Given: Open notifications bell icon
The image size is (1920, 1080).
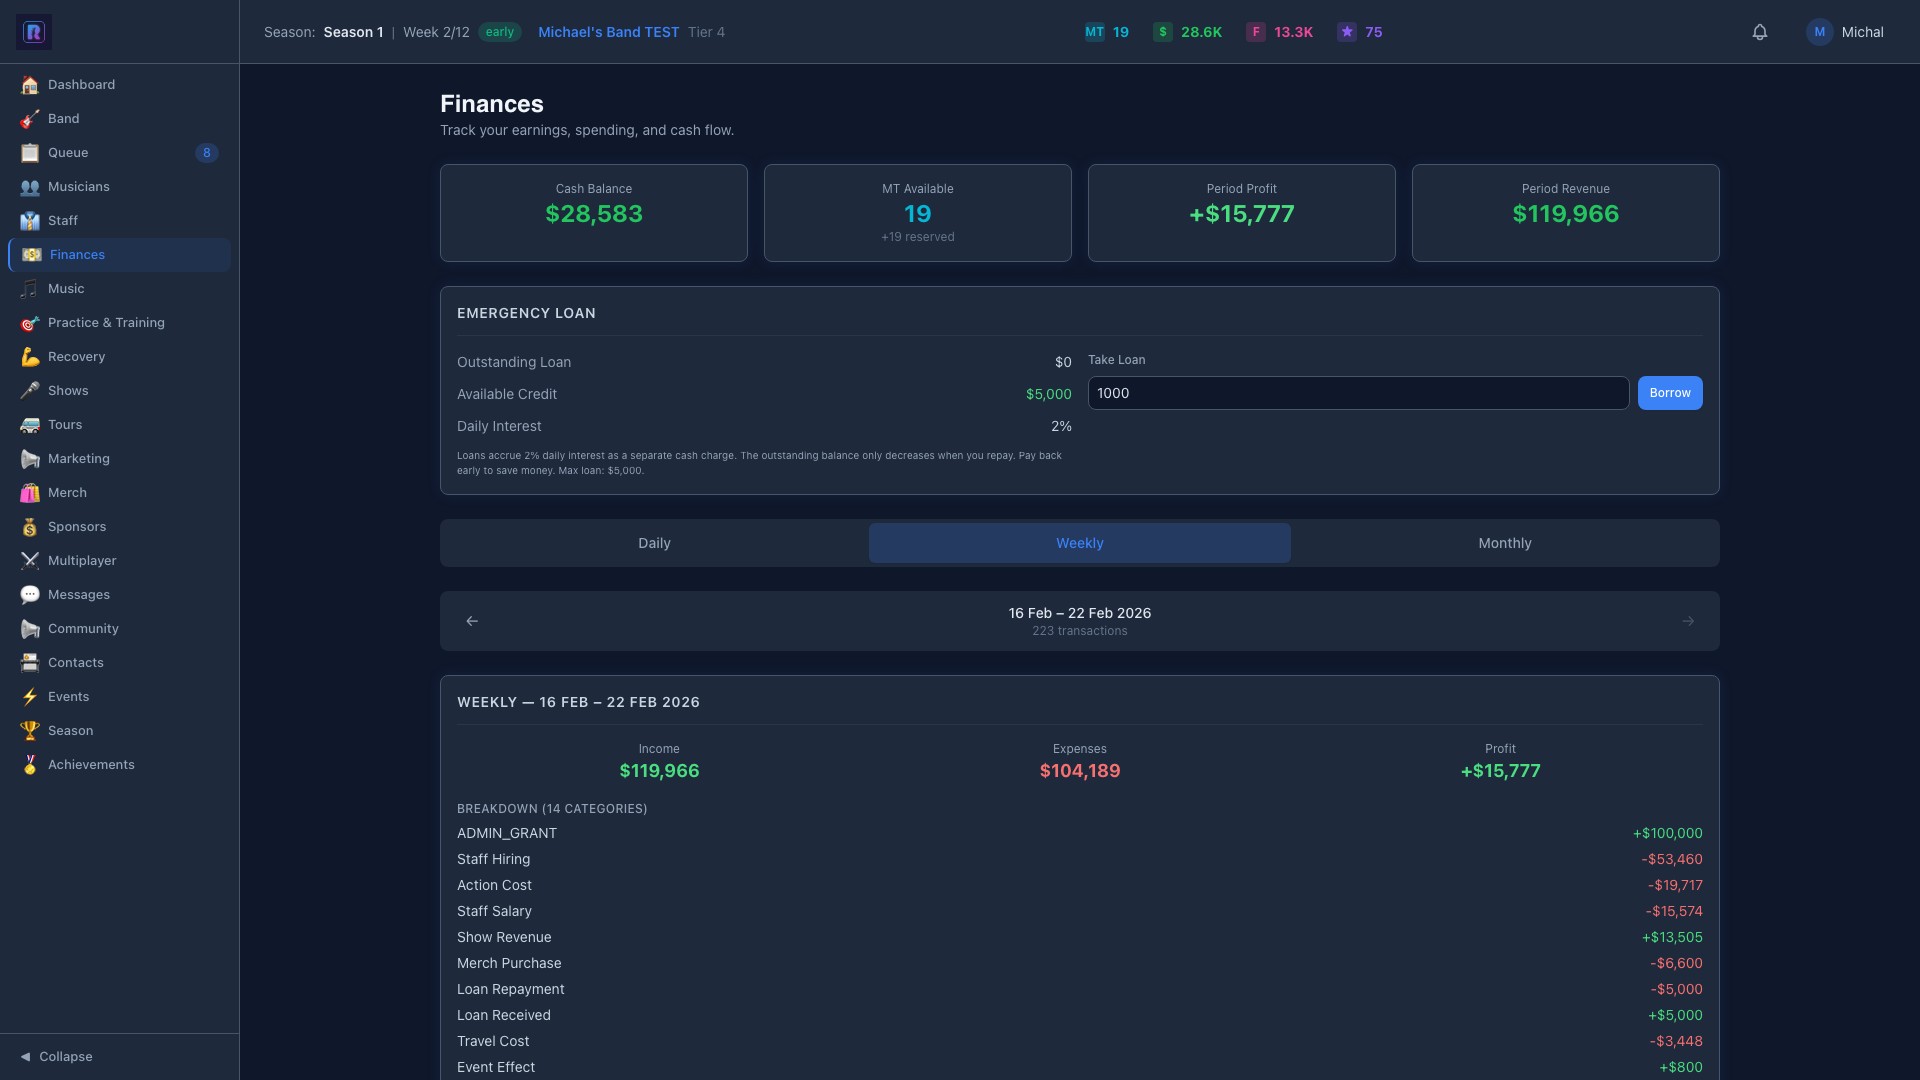Looking at the screenshot, I should (x=1760, y=32).
